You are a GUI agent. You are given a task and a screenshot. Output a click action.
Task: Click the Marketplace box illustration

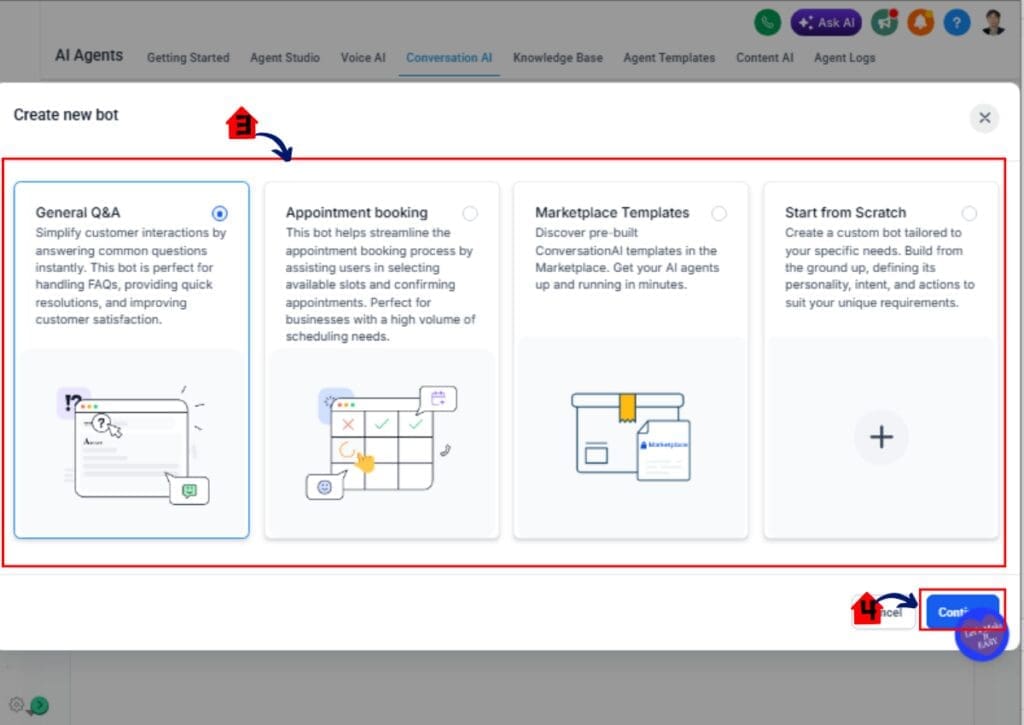tap(630, 436)
